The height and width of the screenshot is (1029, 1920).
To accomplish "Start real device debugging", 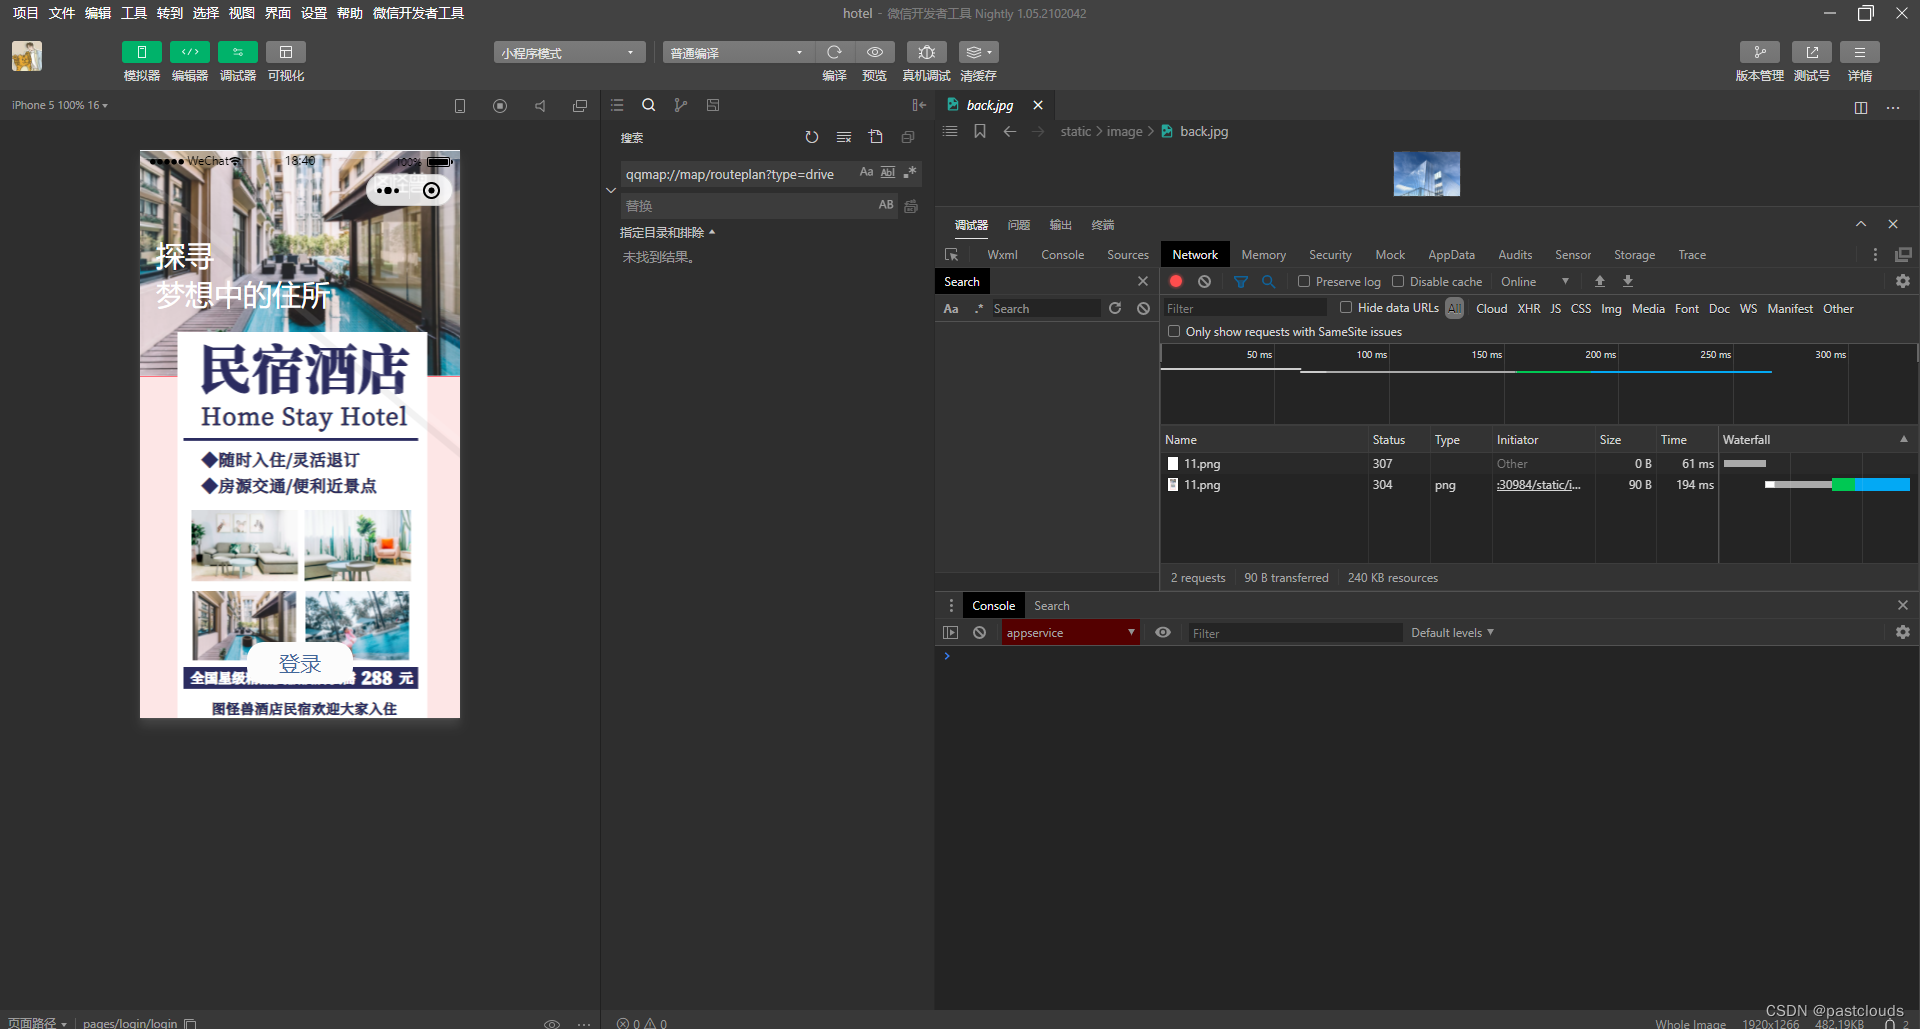I will [x=926, y=52].
